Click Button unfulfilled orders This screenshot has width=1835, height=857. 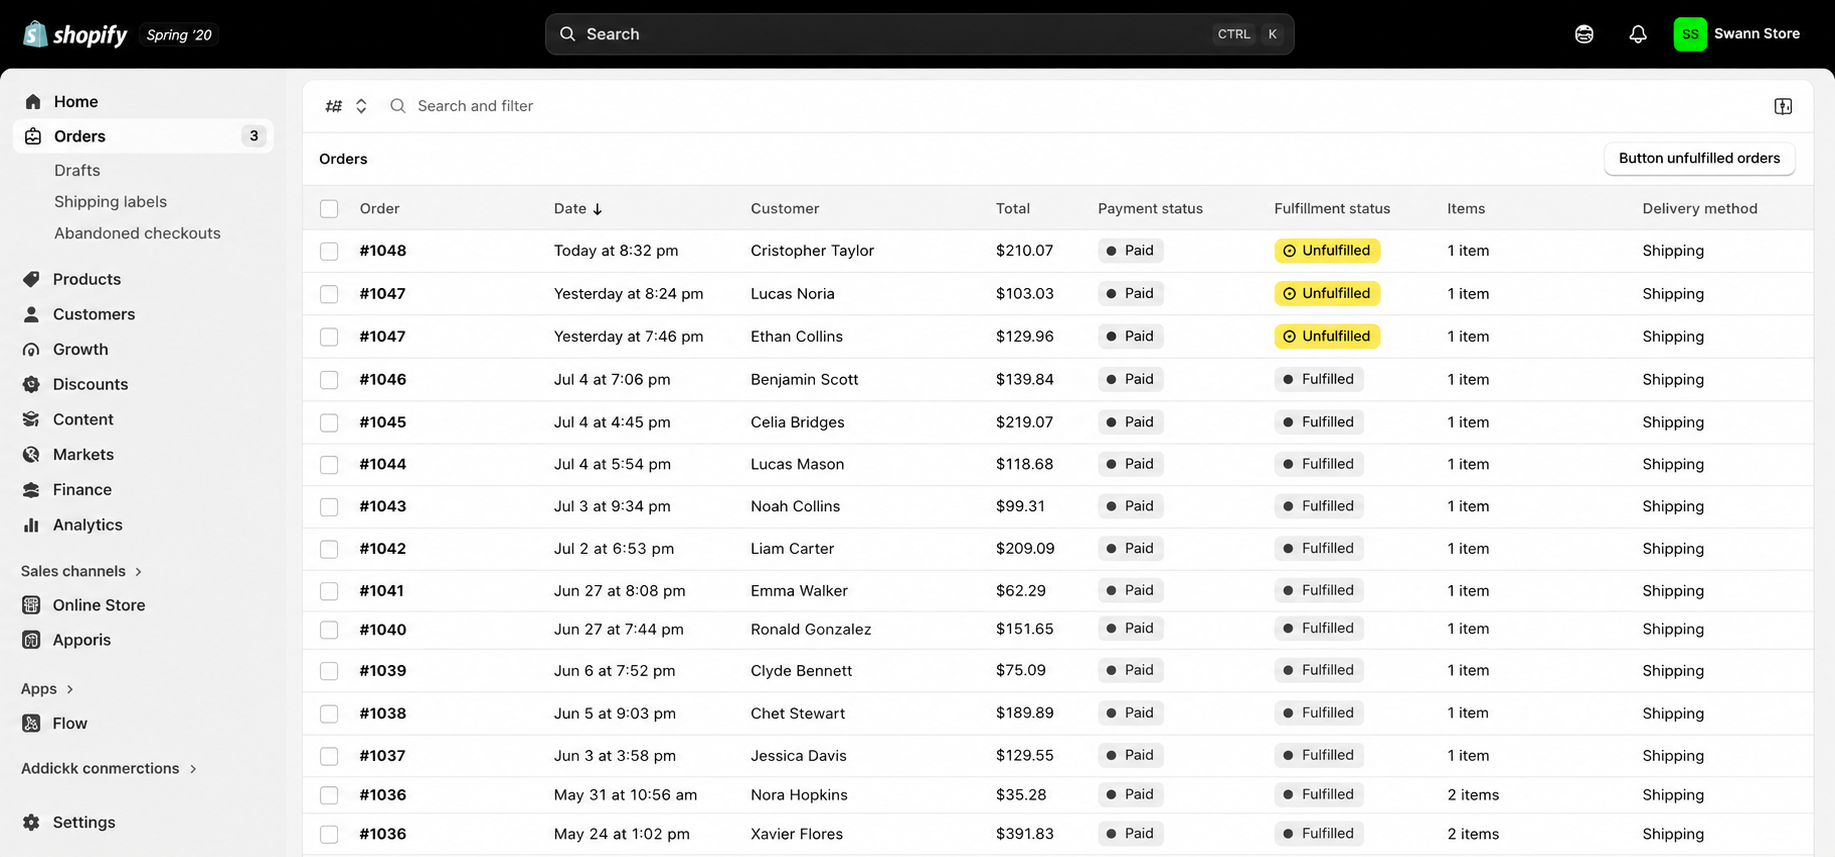[x=1699, y=158]
